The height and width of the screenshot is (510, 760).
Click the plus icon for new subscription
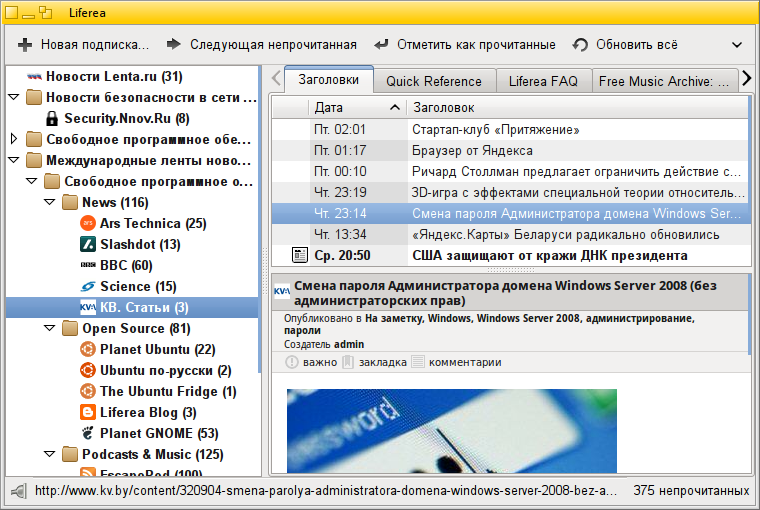(x=25, y=45)
